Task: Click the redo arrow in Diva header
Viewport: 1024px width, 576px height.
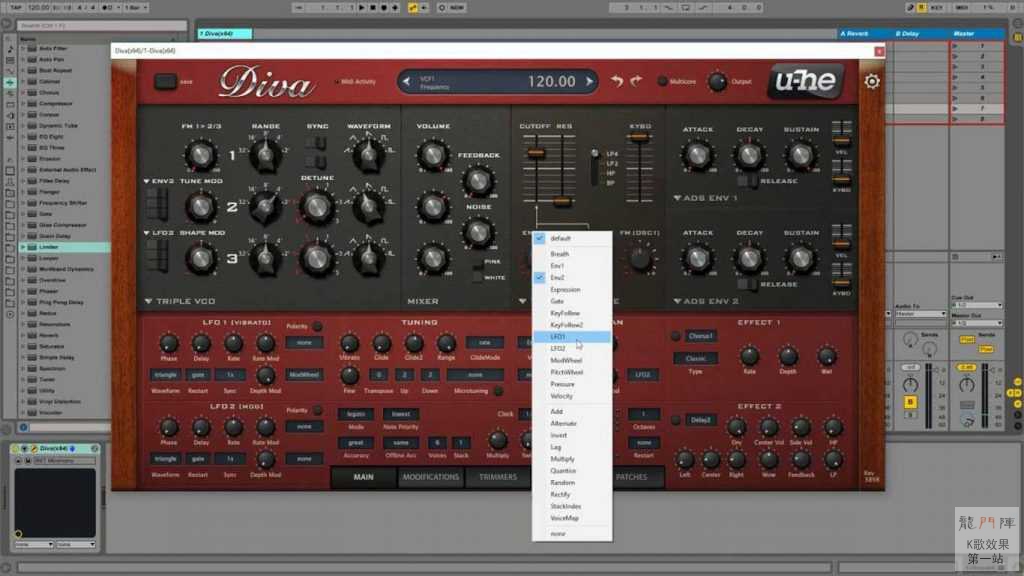Action: [636, 81]
